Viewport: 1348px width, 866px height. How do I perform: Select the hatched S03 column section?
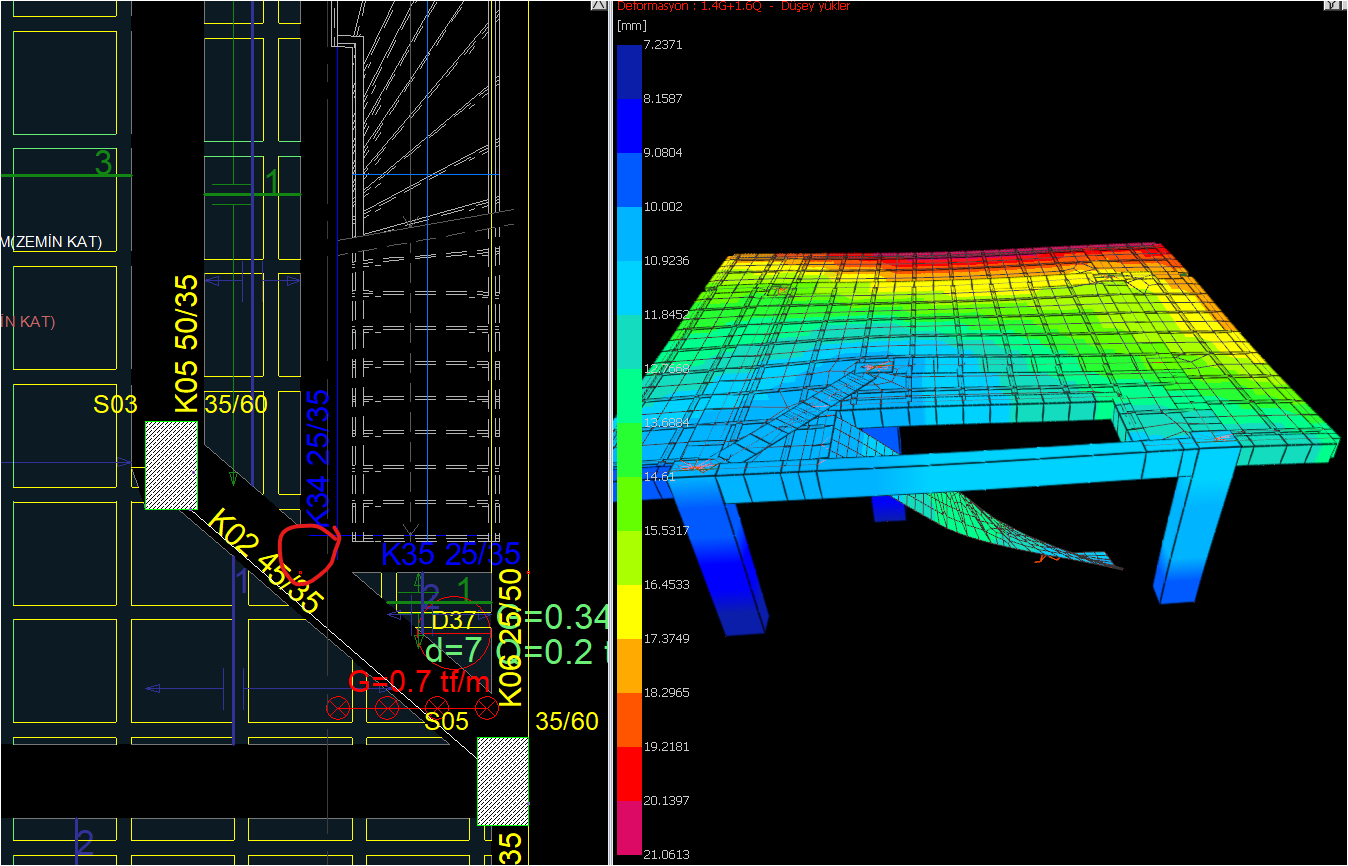pyautogui.click(x=171, y=465)
